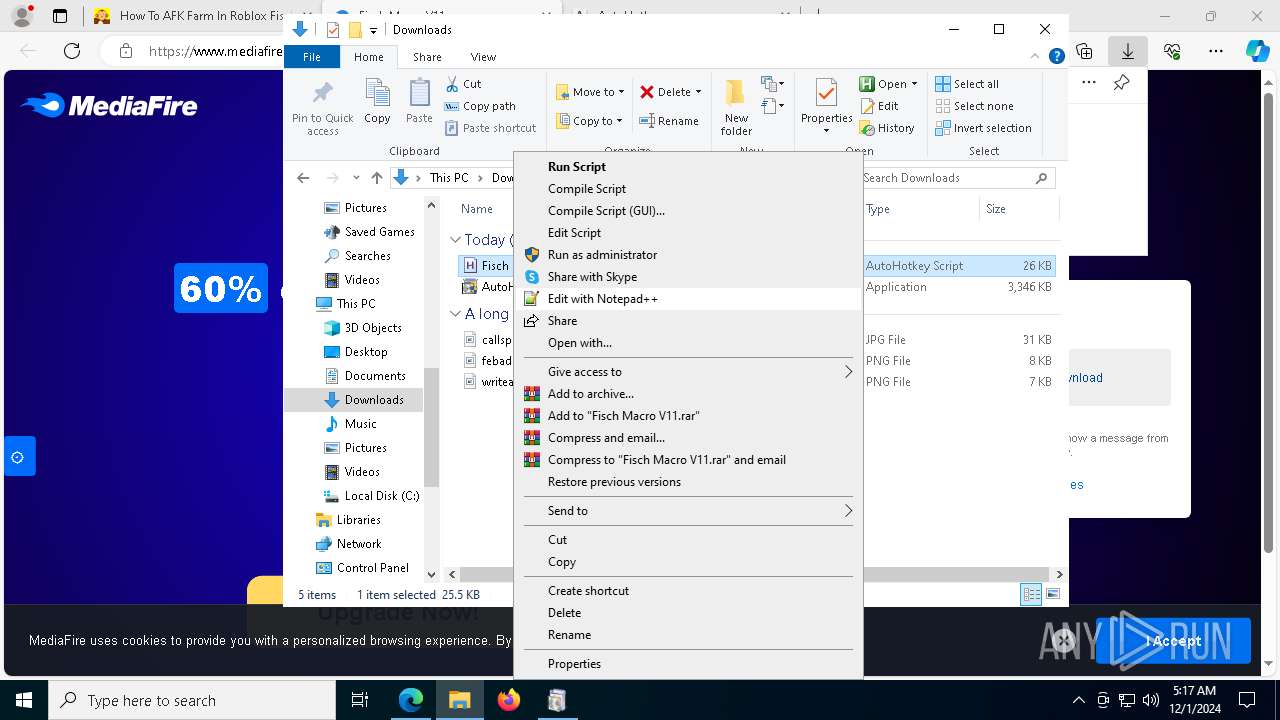
Task: Open Microsoft Edge from the taskbar
Action: 411,700
